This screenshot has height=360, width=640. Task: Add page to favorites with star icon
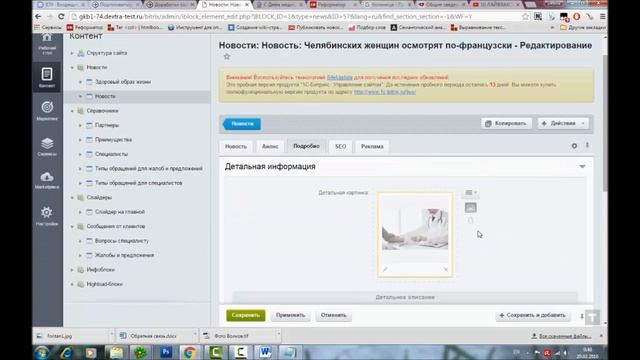(227, 57)
